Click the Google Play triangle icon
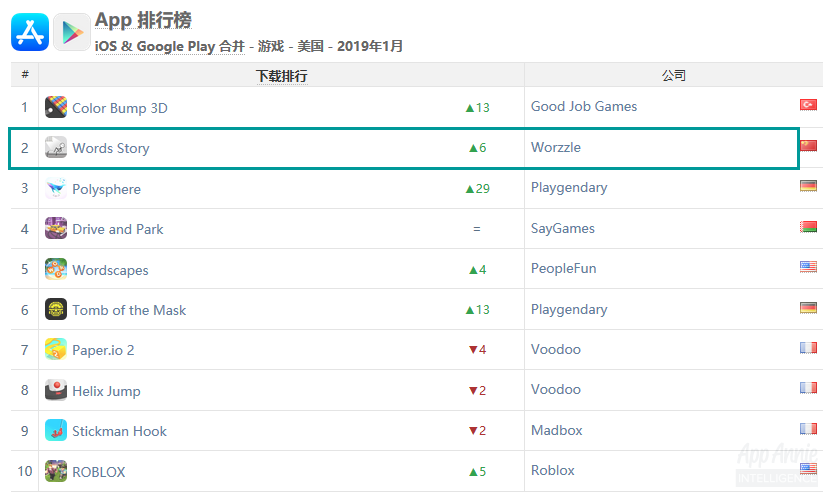This screenshot has width=831, height=496. pyautogui.click(x=72, y=32)
